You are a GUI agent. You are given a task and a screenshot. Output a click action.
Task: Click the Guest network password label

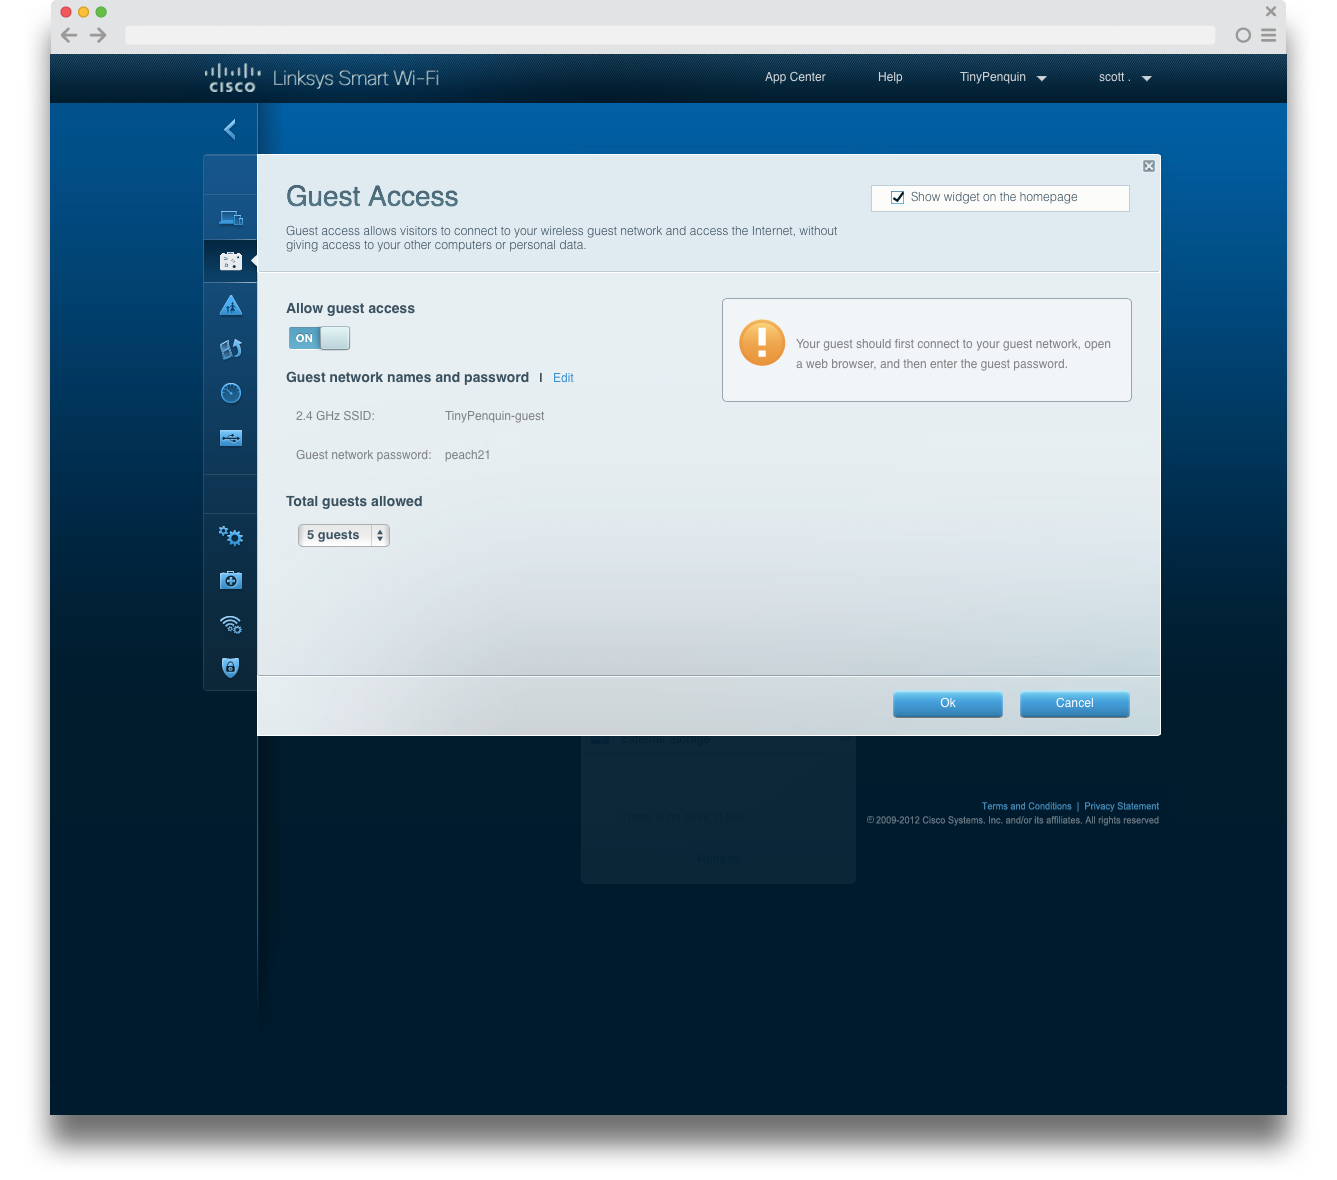click(x=363, y=455)
